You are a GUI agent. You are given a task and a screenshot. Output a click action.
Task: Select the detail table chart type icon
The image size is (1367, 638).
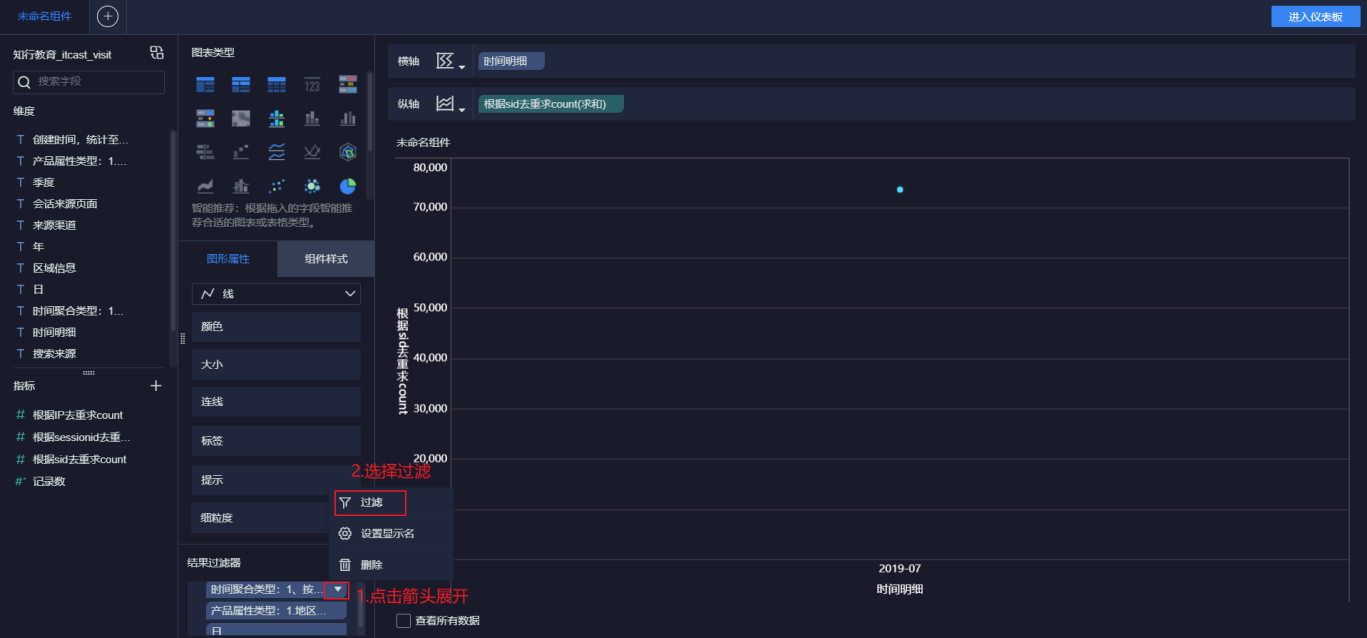[x=277, y=84]
